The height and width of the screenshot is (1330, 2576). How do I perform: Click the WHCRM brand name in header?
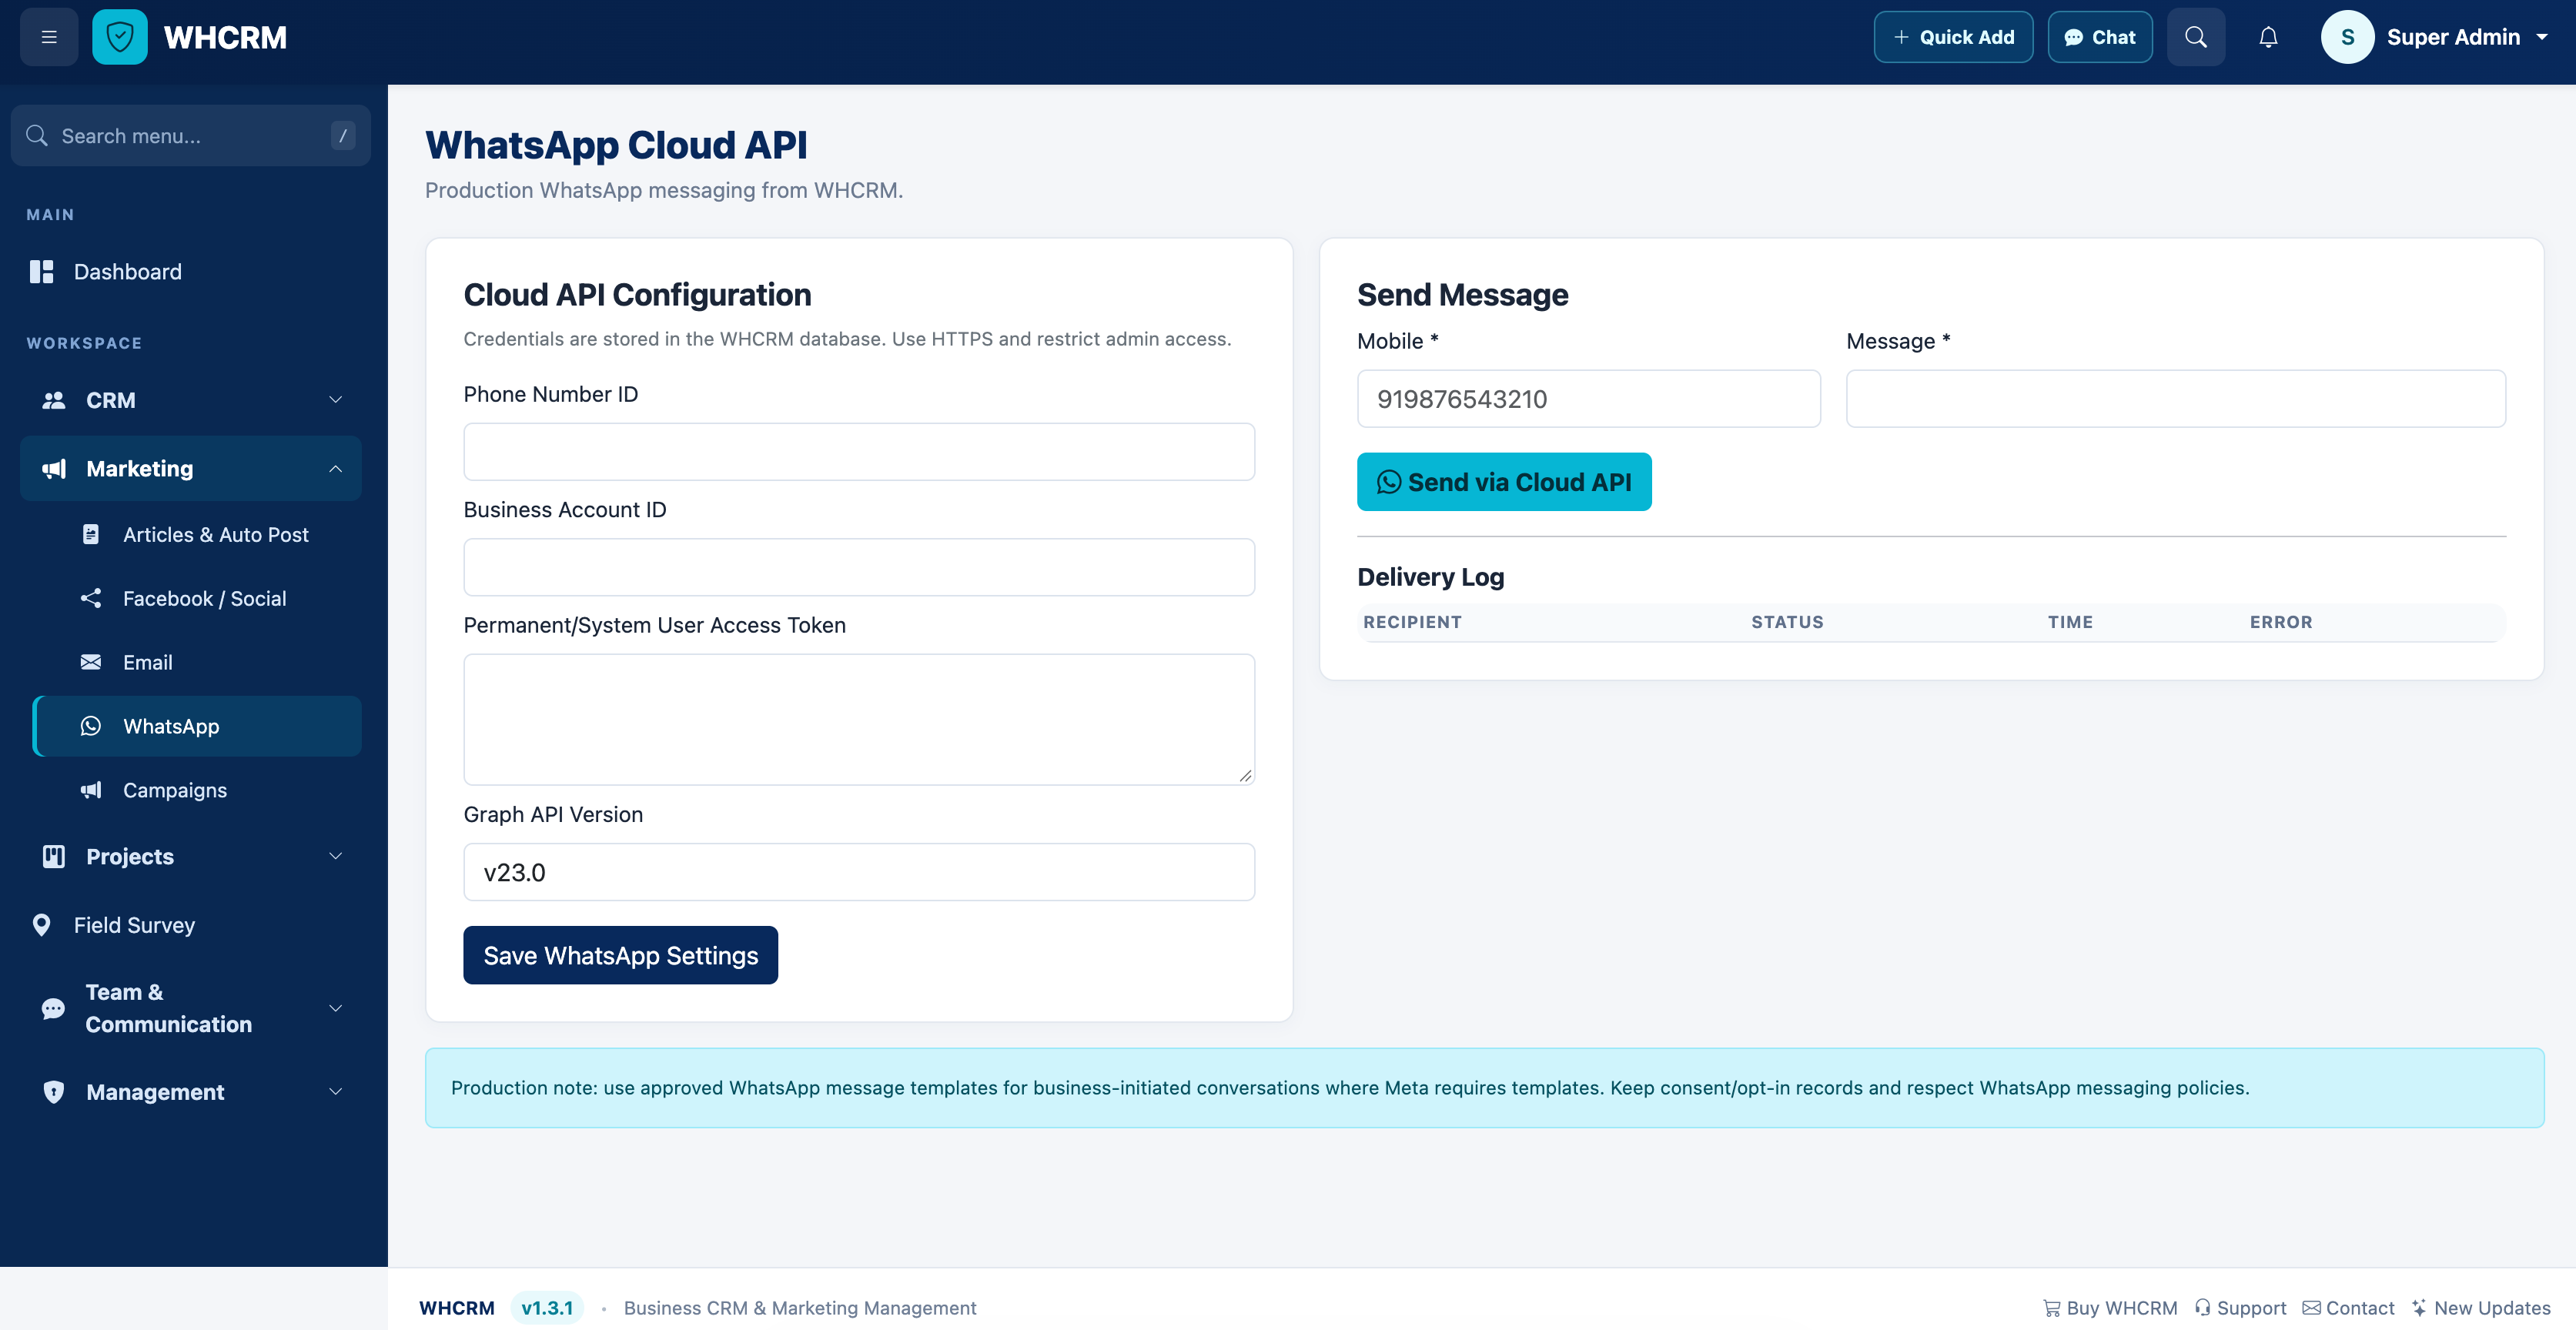[225, 37]
